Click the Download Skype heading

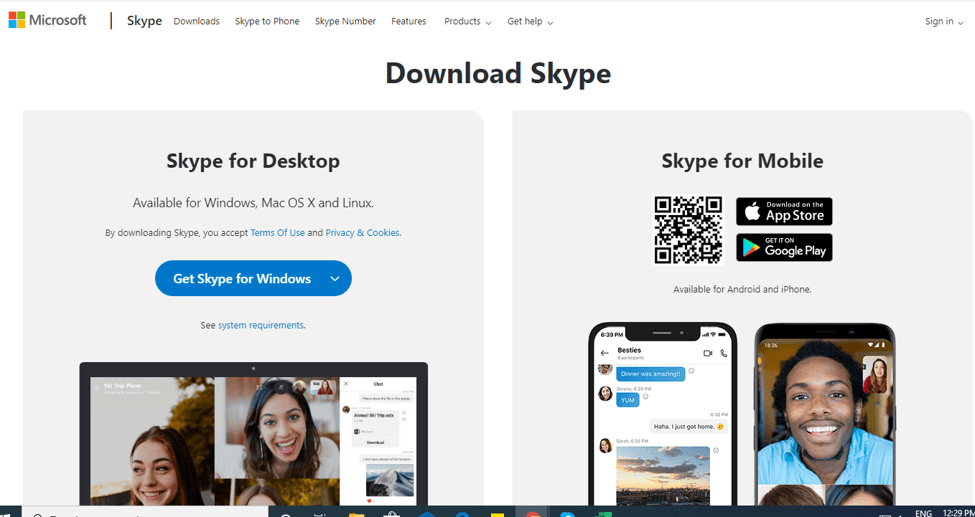(498, 73)
